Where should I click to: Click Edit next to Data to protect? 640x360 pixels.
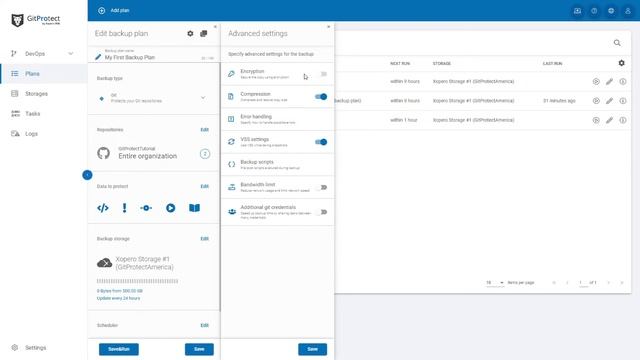204,187
